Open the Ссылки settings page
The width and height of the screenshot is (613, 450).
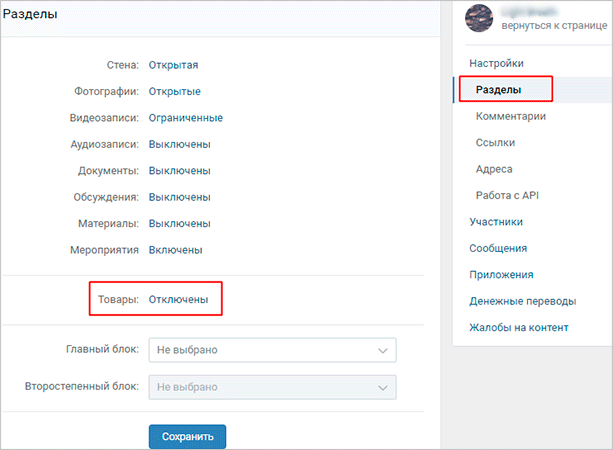pos(495,143)
